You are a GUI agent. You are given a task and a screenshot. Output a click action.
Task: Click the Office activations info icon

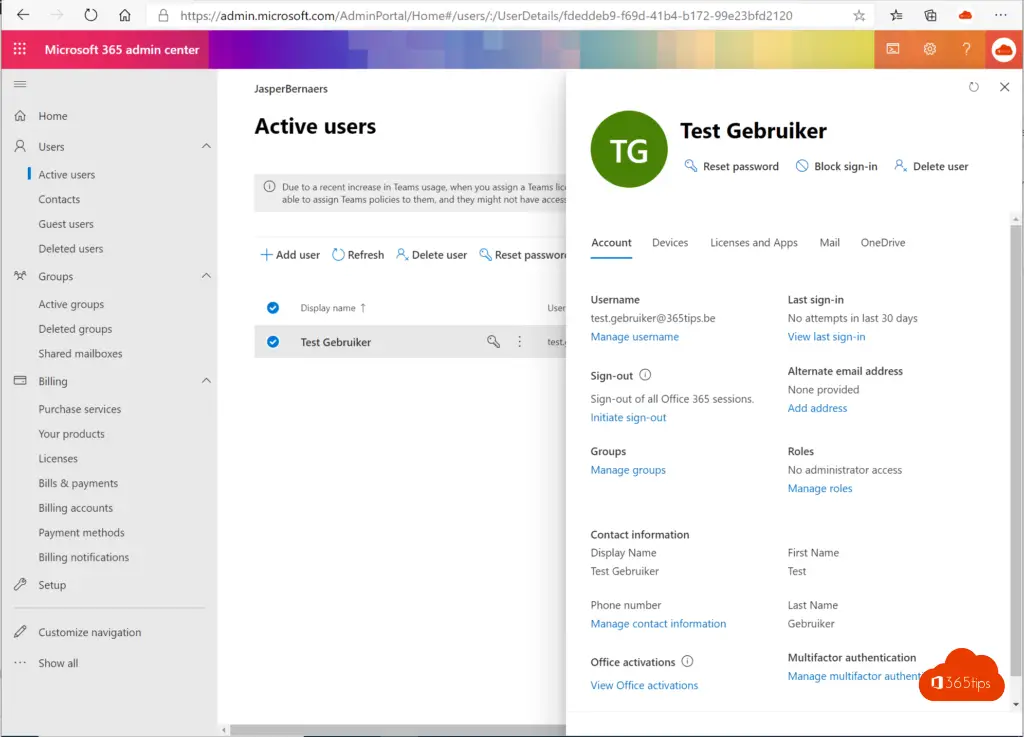point(687,662)
